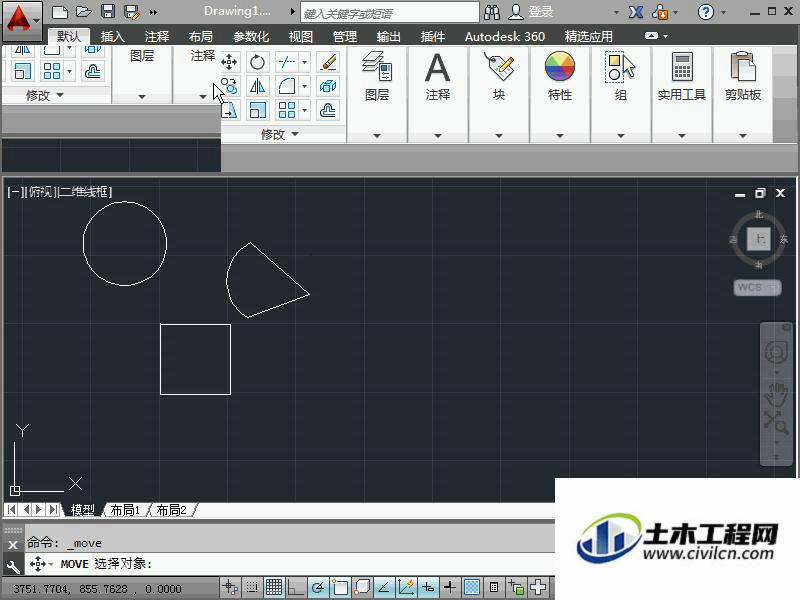Click the MOVE command line input
This screenshot has height=600, width=800.
click(x=290, y=564)
